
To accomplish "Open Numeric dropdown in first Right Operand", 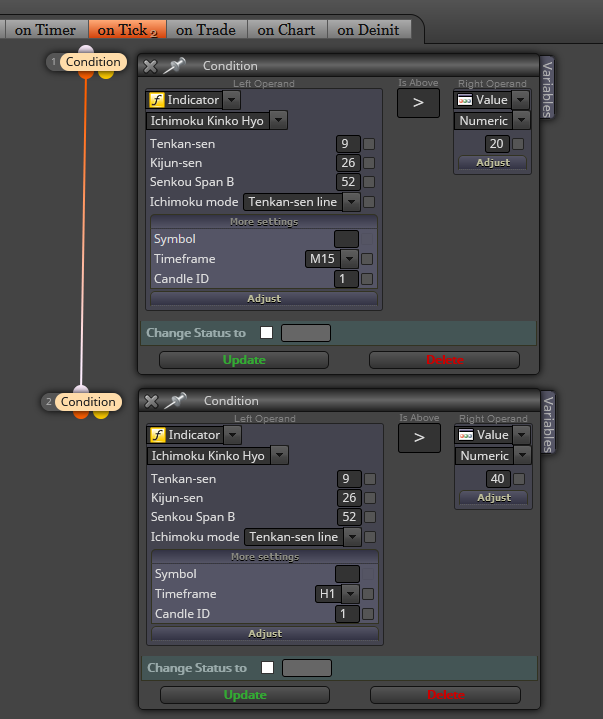I will (x=521, y=121).
